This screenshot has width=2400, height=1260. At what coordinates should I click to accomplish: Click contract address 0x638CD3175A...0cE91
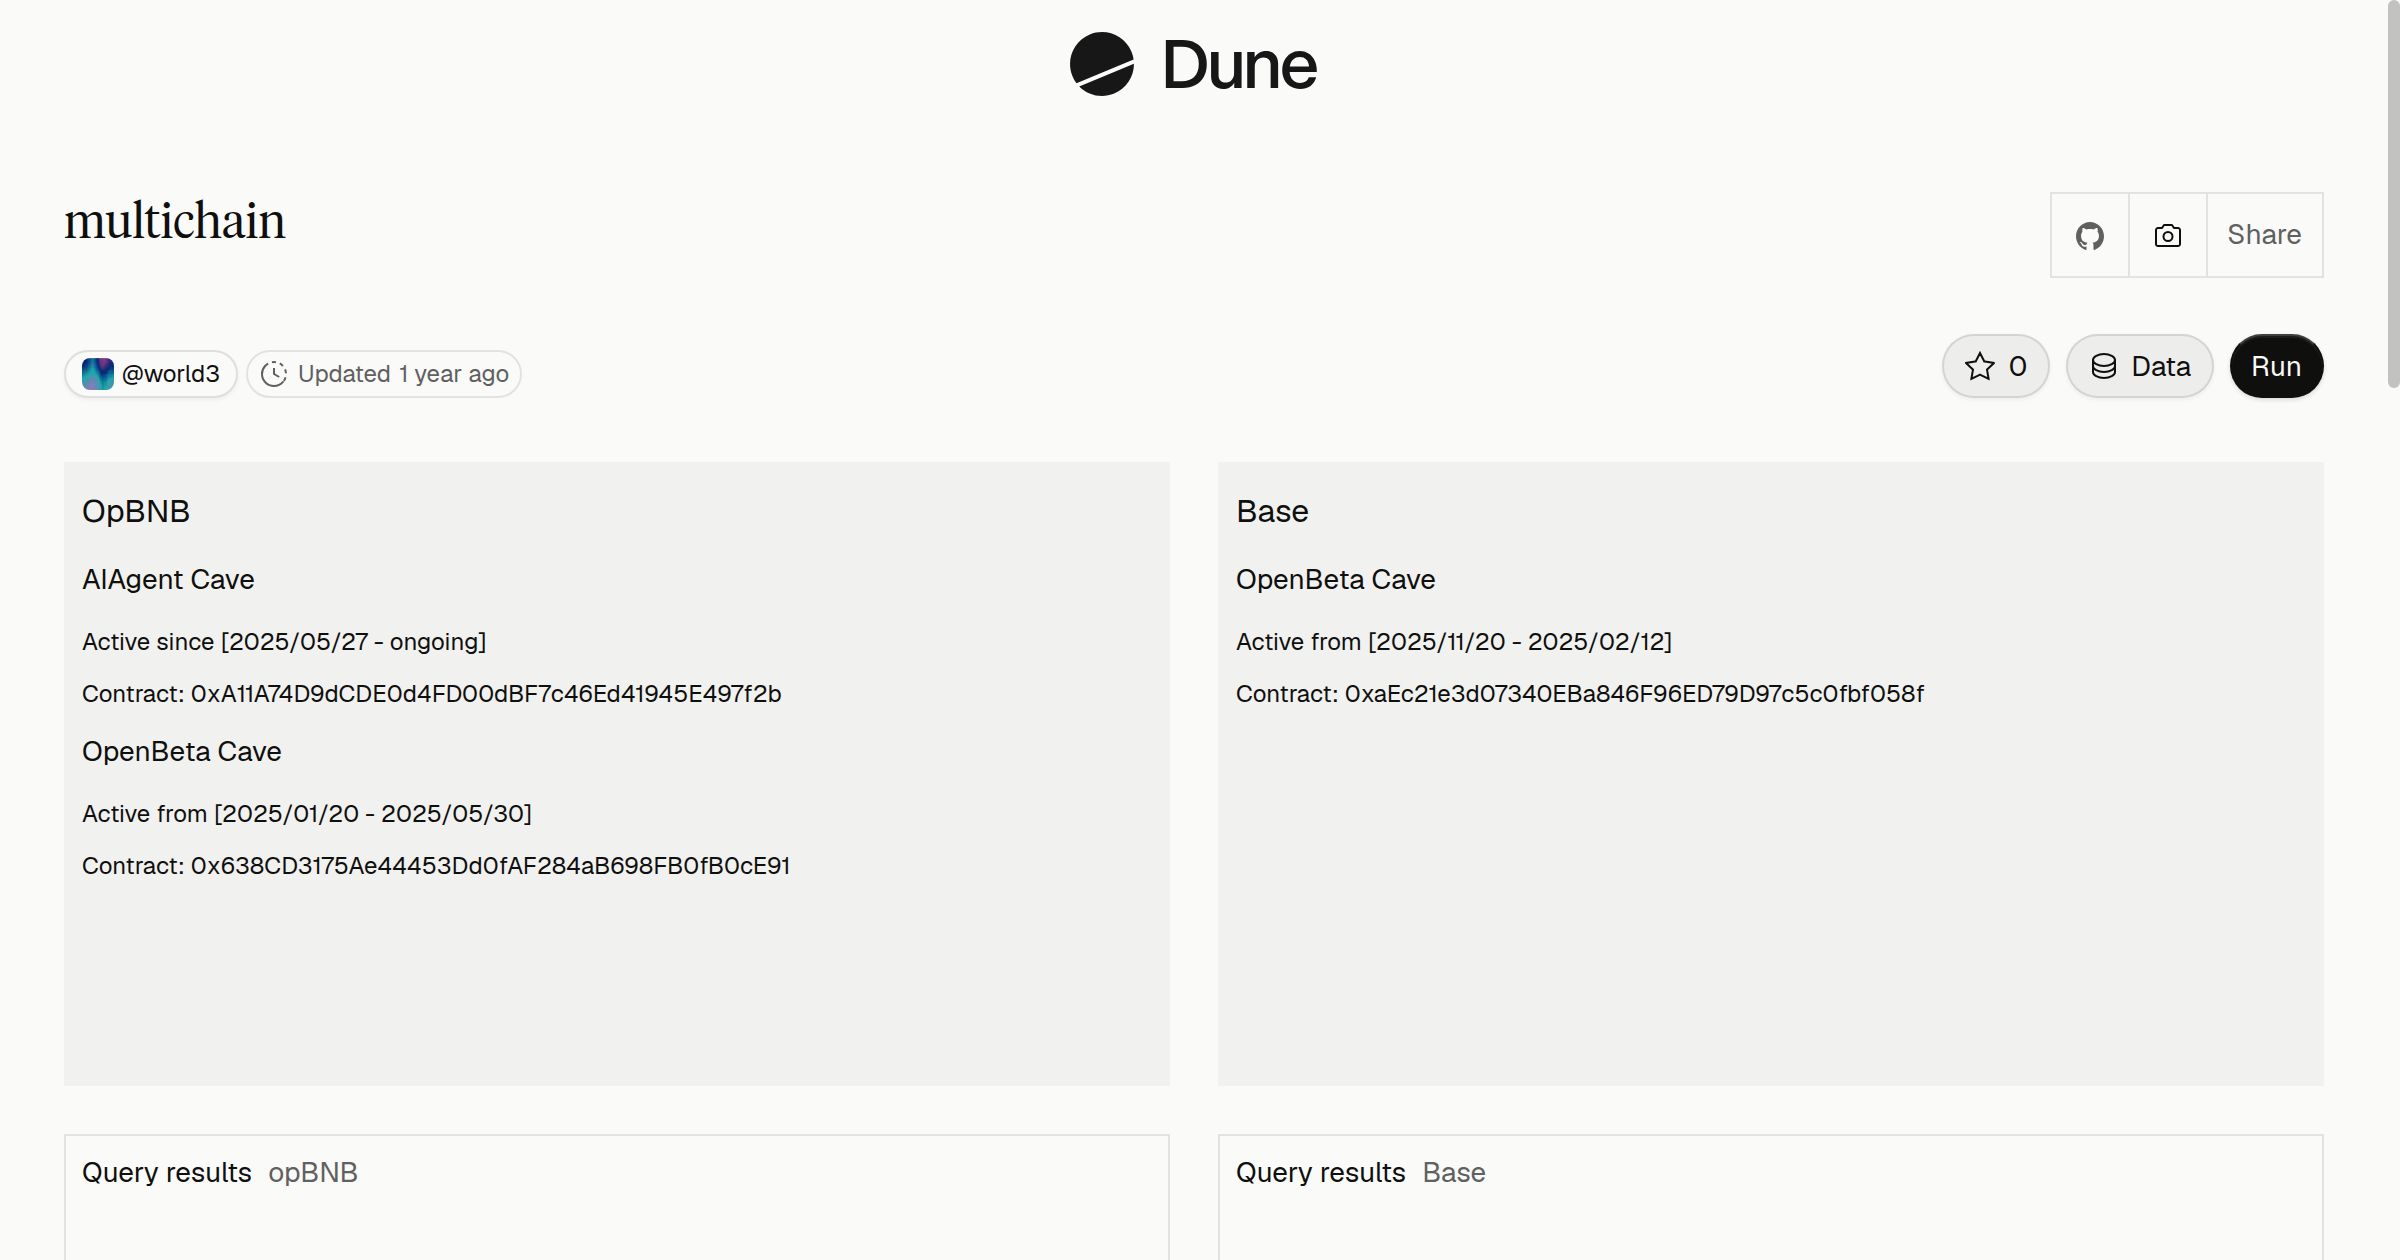pos(490,866)
